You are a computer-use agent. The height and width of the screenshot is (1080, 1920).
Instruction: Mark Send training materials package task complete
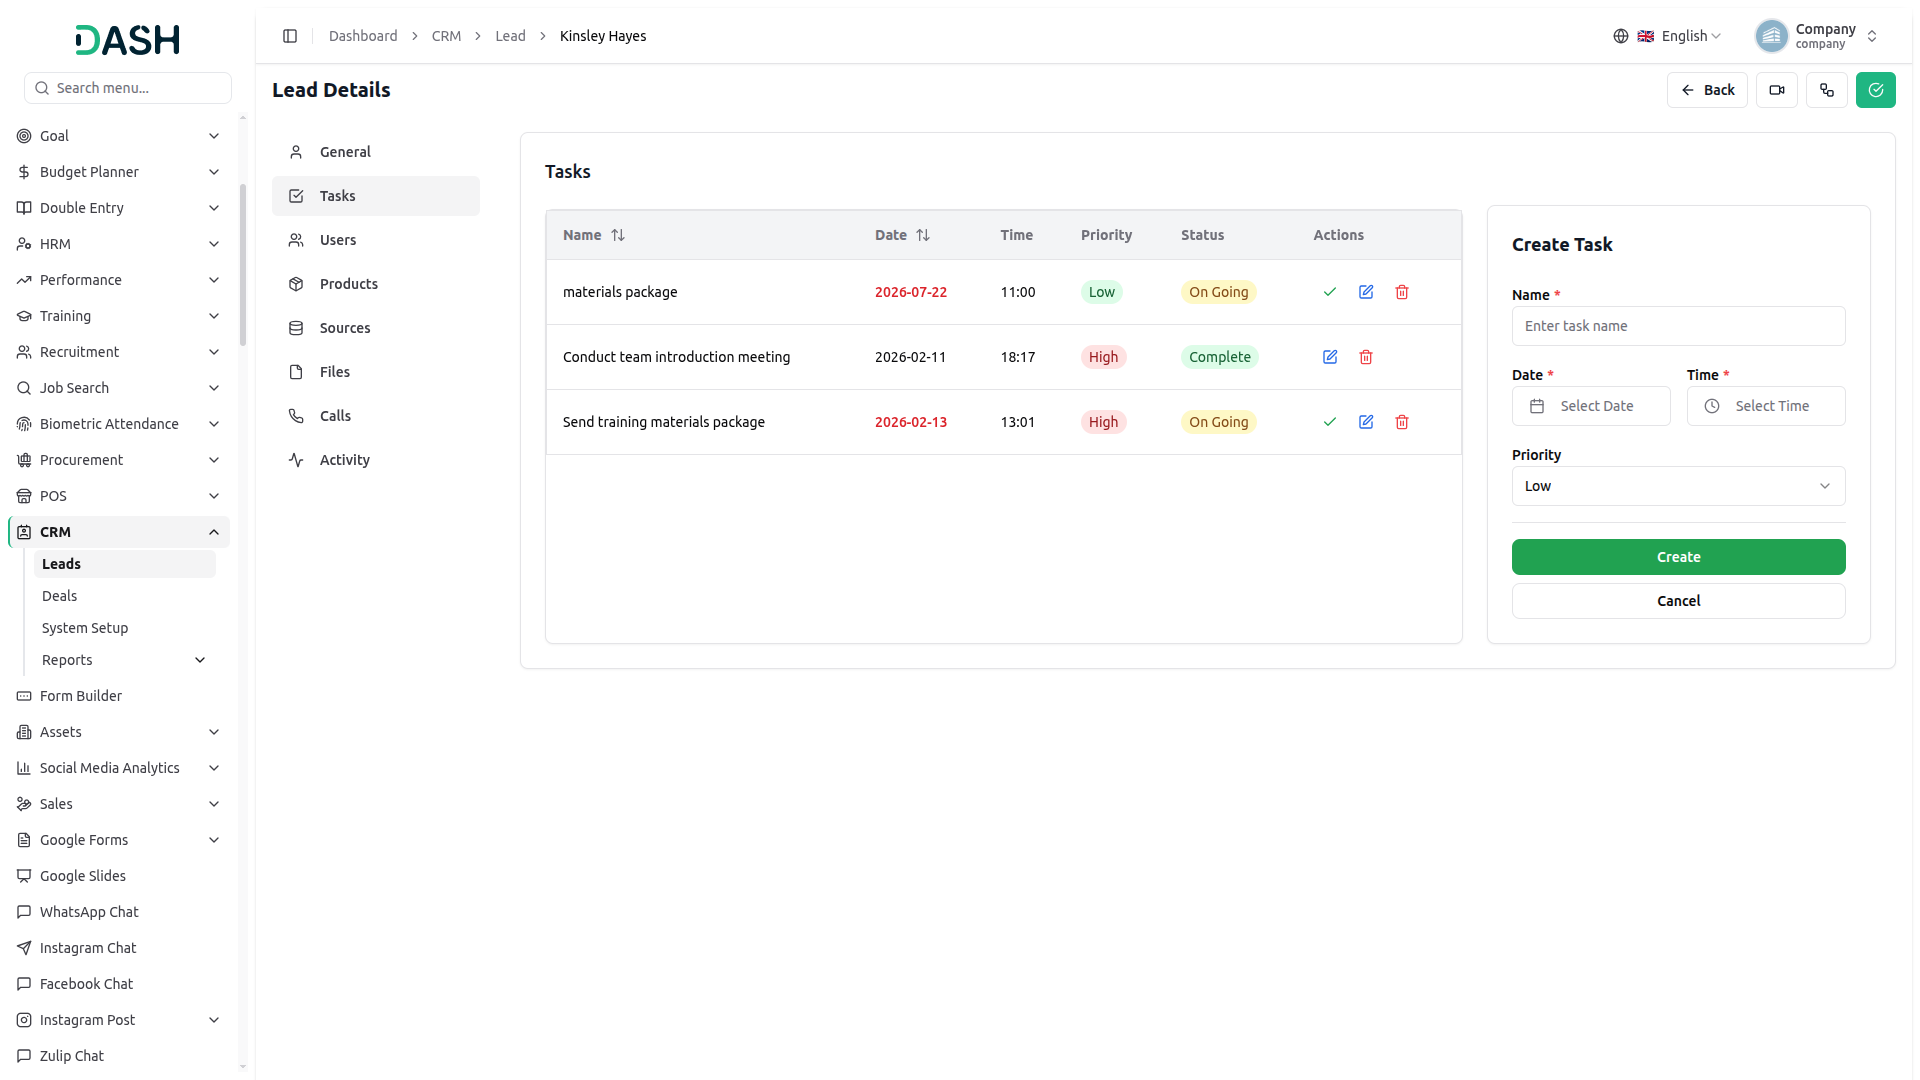click(x=1330, y=422)
